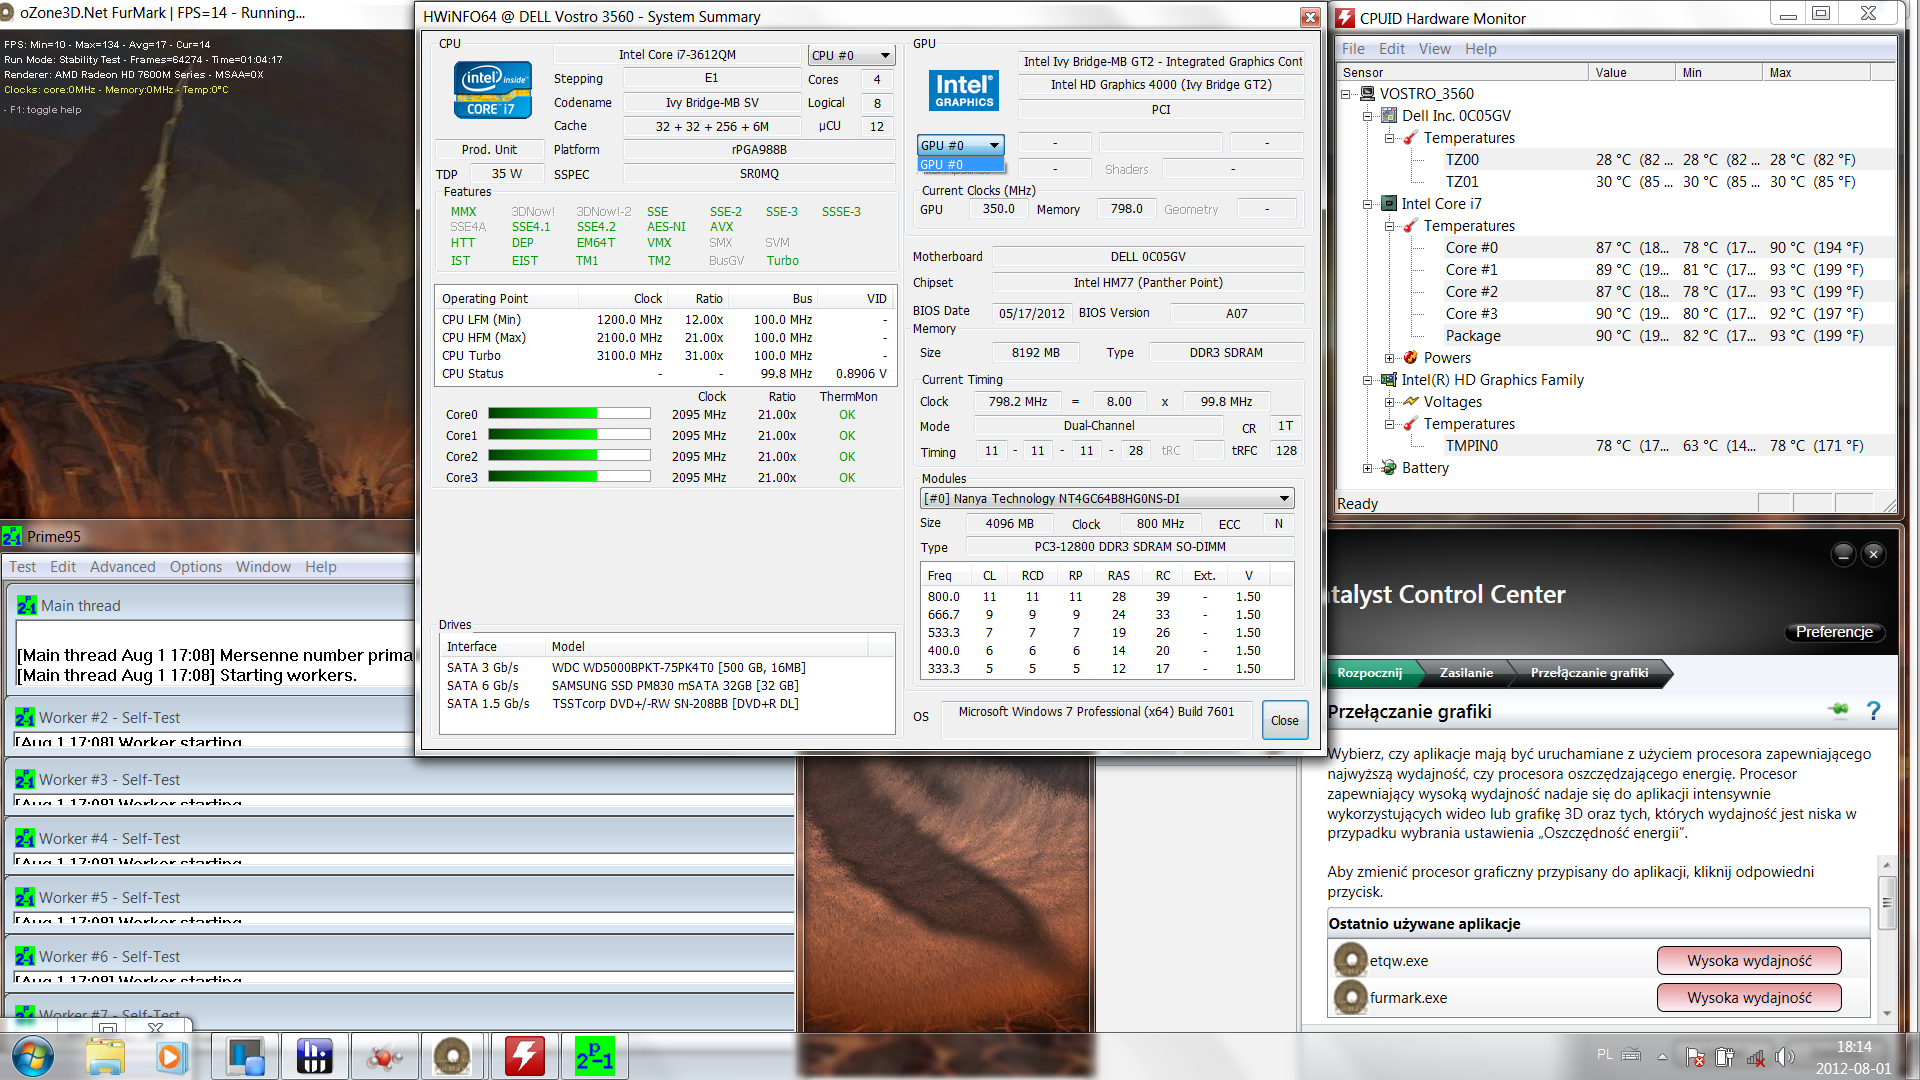Click the etqw.exe application icon
This screenshot has height=1080, width=1920.
pyautogui.click(x=1350, y=960)
